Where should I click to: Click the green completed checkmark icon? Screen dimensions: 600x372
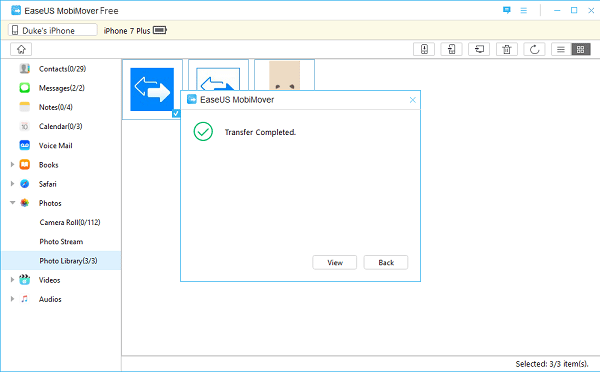(x=203, y=132)
